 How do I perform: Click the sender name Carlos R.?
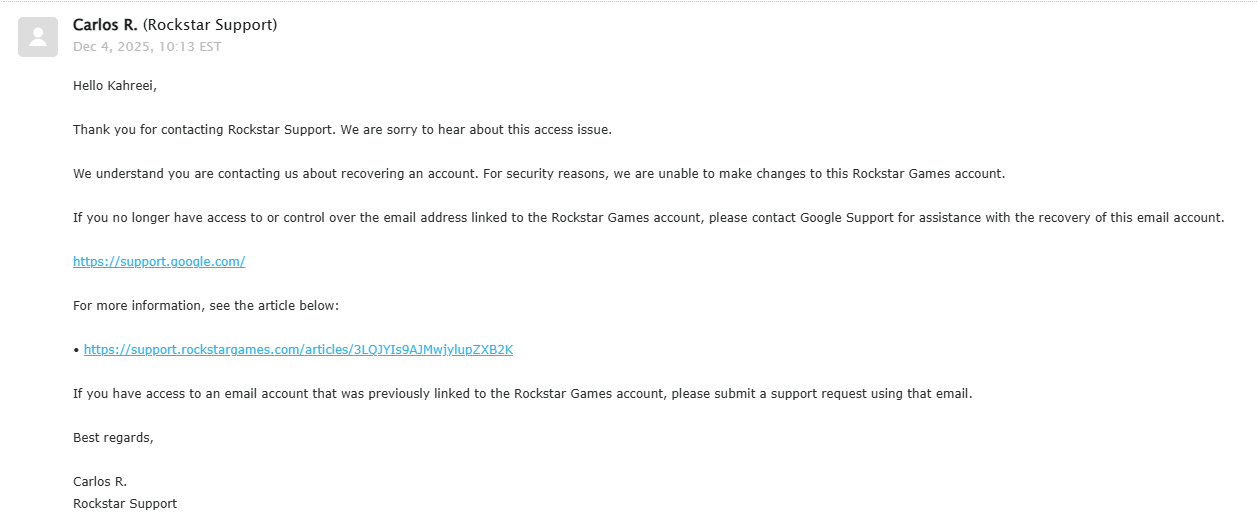point(105,25)
